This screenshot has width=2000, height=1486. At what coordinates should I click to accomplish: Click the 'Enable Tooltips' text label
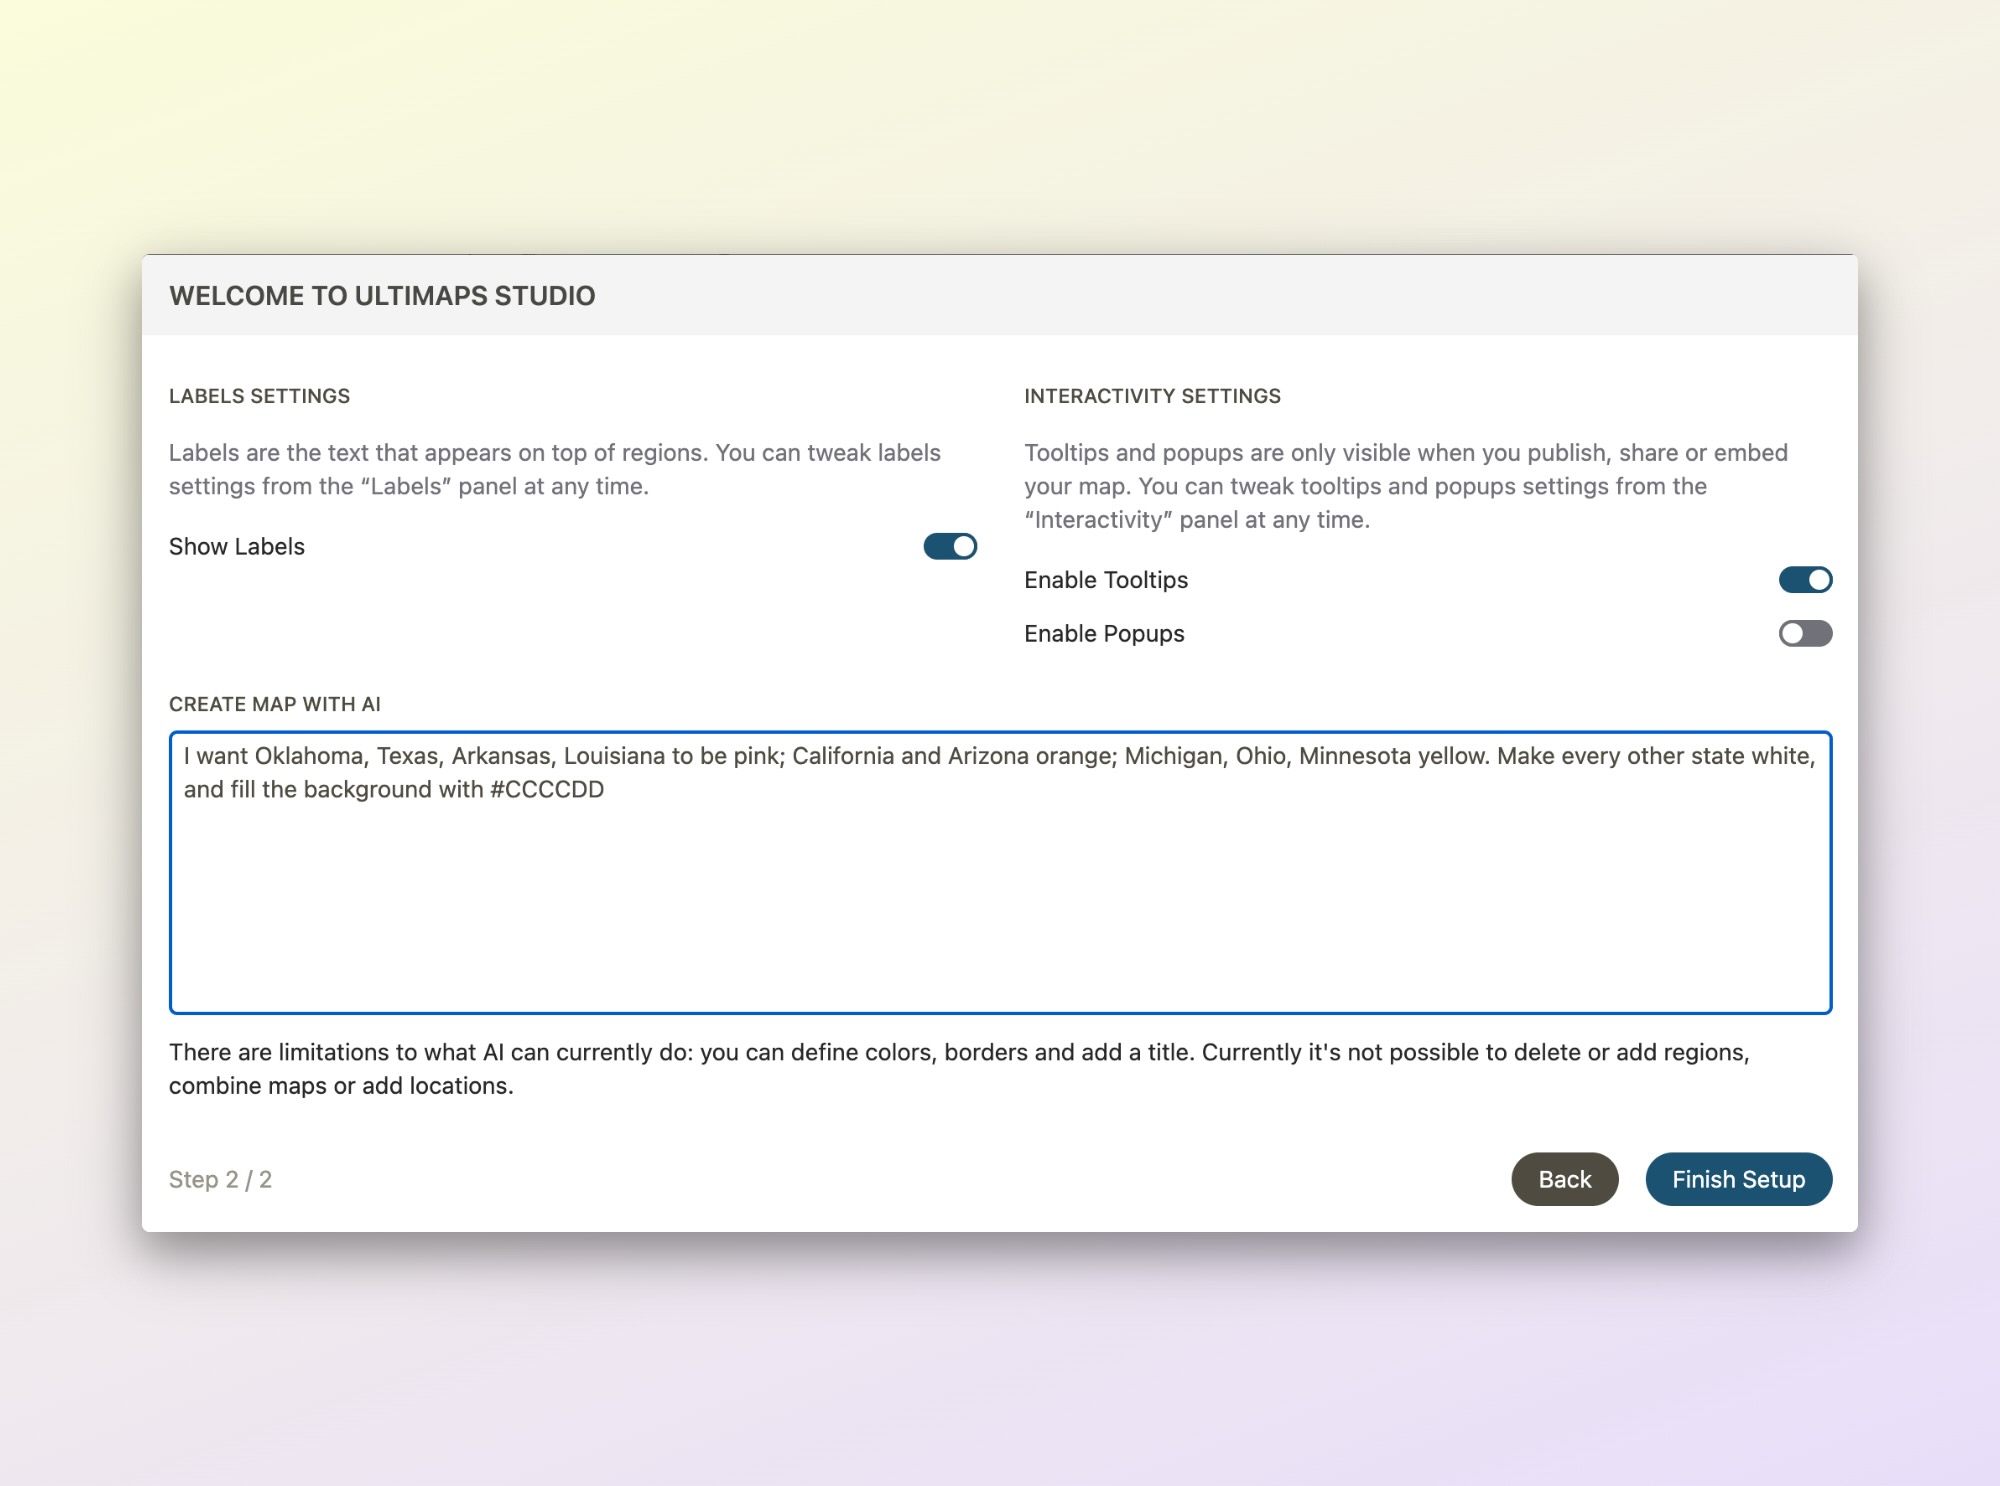coord(1106,580)
